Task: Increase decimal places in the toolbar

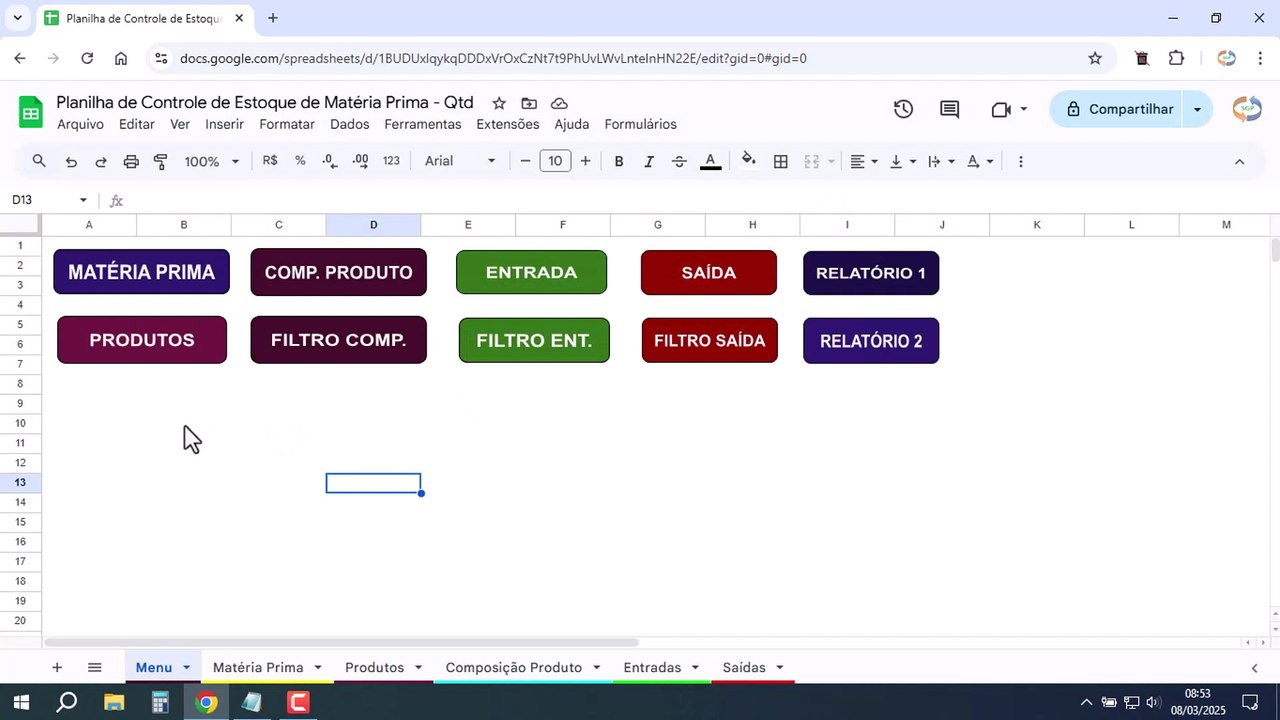Action: (361, 161)
